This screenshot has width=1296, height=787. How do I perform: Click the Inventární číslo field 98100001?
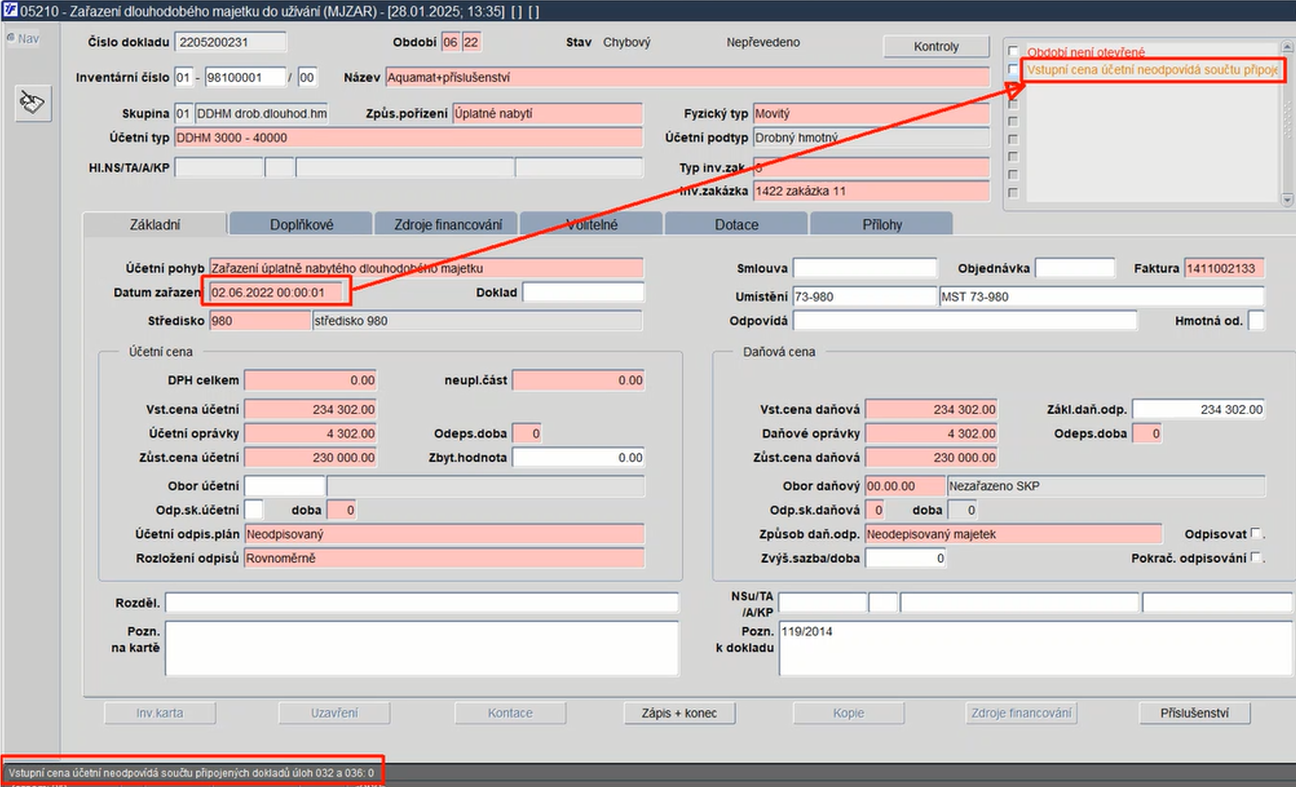[245, 77]
